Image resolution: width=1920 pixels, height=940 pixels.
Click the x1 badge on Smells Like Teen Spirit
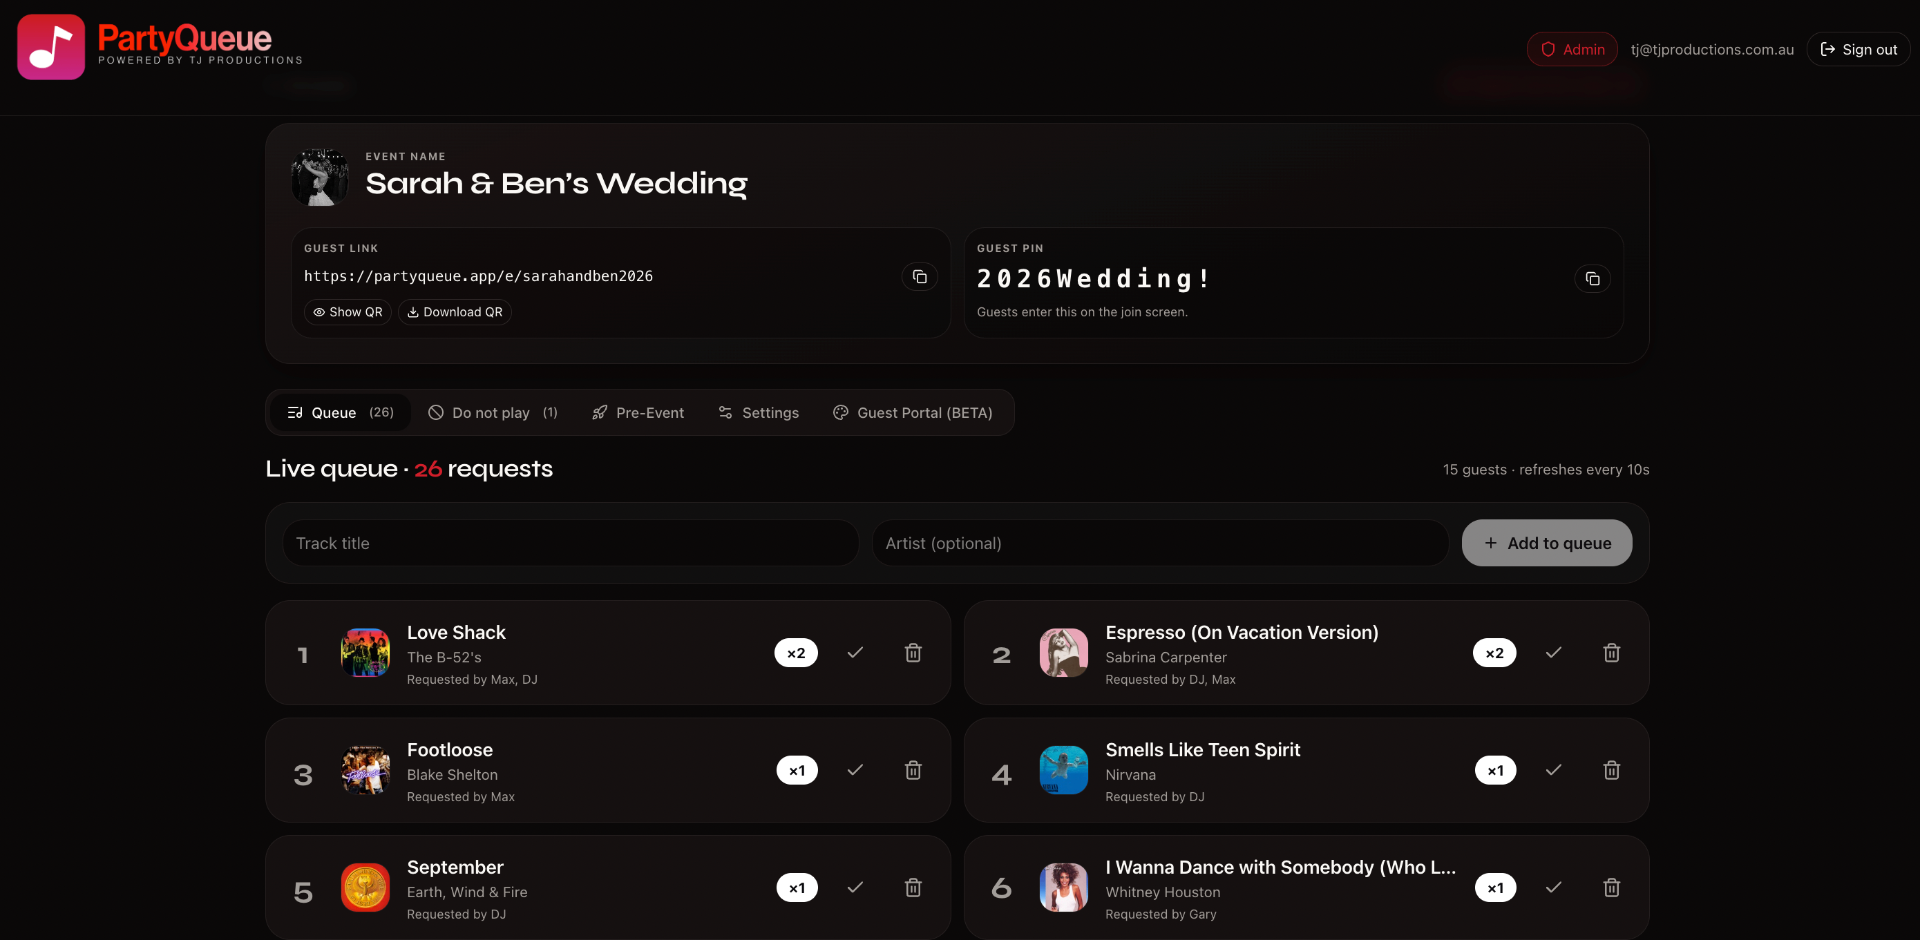(x=1495, y=770)
